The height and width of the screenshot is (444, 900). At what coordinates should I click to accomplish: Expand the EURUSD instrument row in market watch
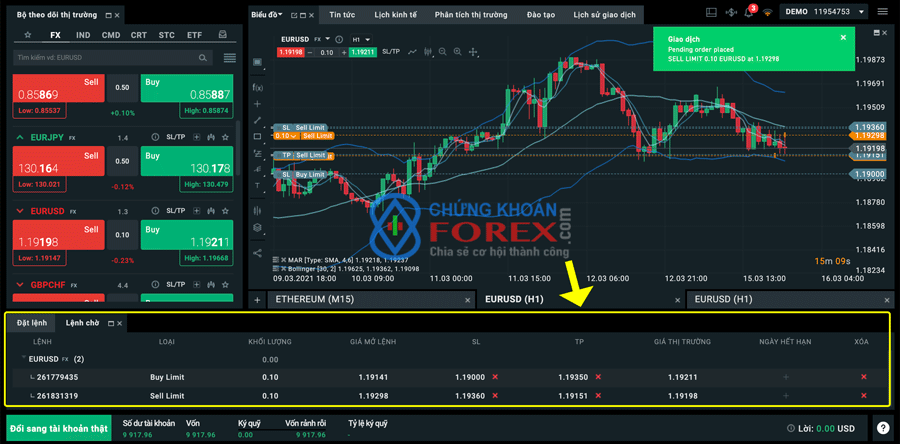click(20, 211)
